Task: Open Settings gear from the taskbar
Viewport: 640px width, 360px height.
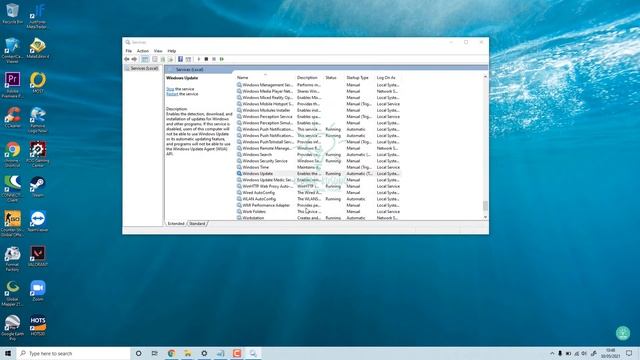Action: 204,353
